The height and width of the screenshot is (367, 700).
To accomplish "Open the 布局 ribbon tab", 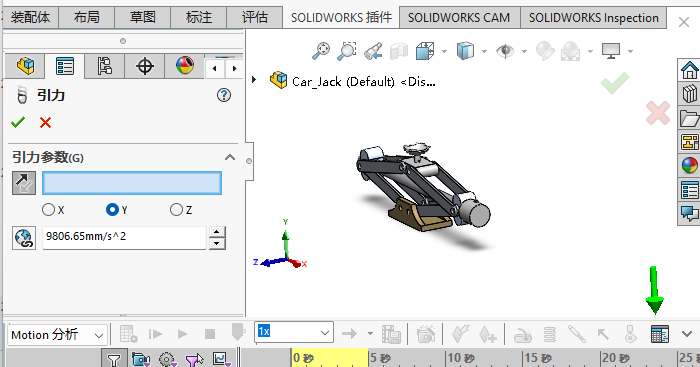I will coord(87,17).
